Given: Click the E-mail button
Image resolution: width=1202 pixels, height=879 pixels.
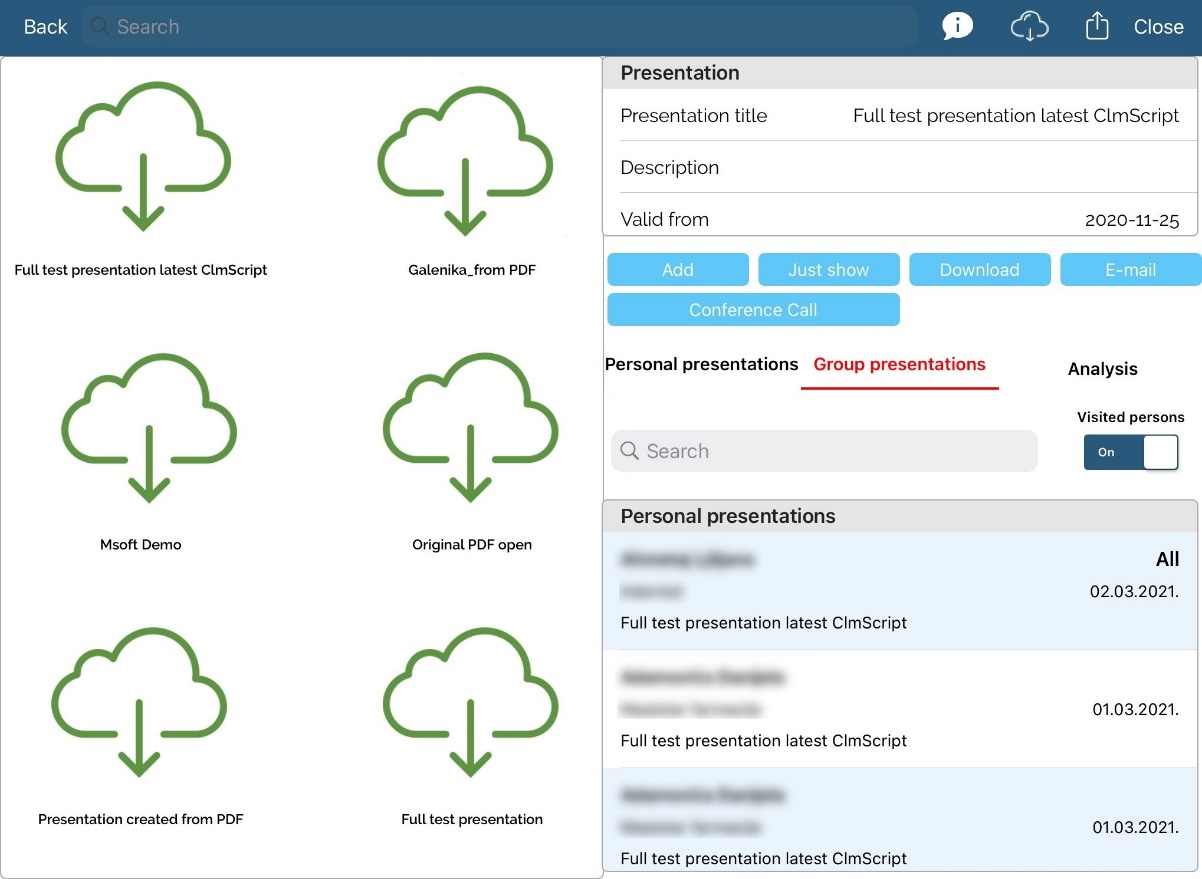Looking at the screenshot, I should pos(1130,270).
